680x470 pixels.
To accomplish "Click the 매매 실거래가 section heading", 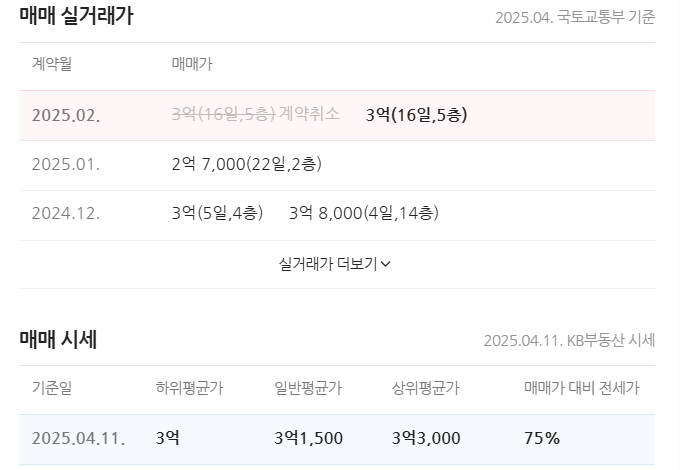I will tap(76, 16).
